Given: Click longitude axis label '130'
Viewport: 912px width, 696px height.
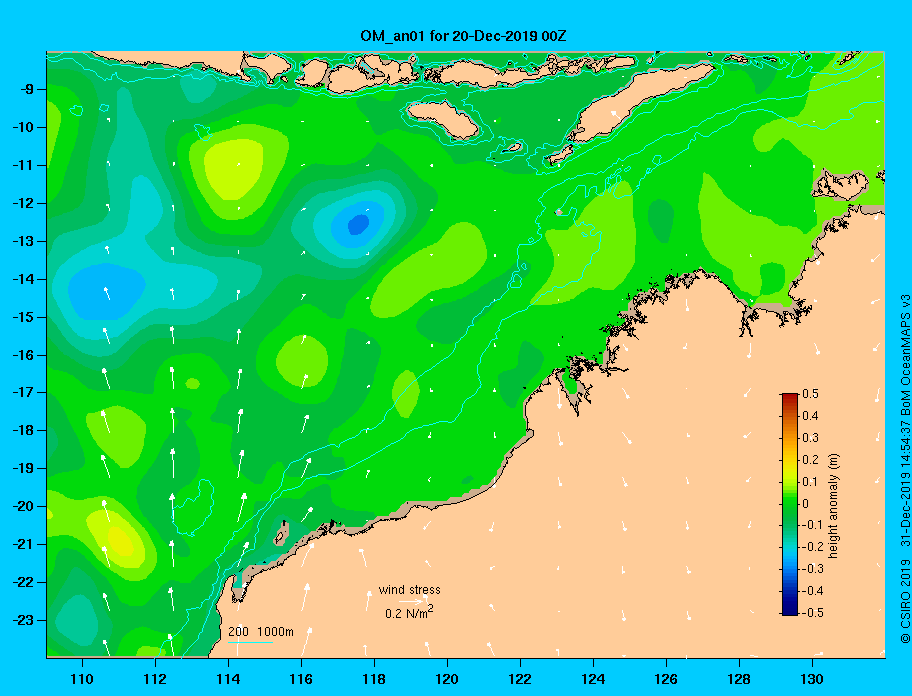Looking at the screenshot, I should click(812, 679).
